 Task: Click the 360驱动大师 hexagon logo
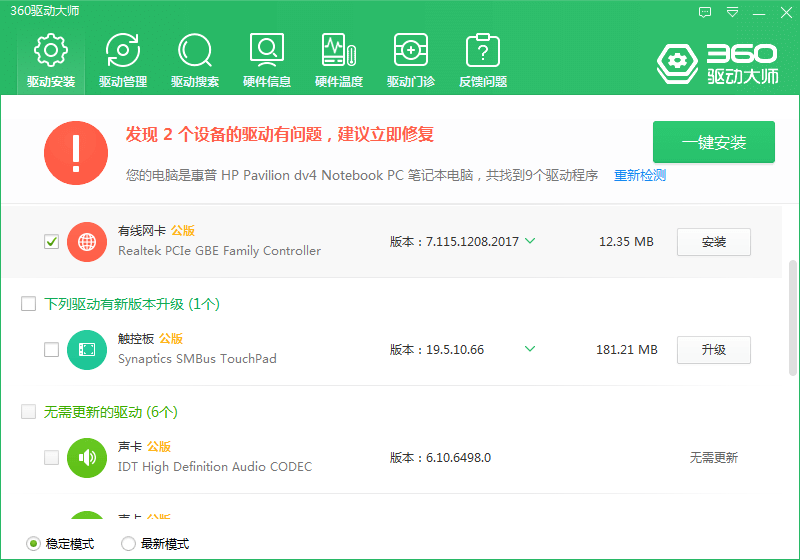click(677, 63)
